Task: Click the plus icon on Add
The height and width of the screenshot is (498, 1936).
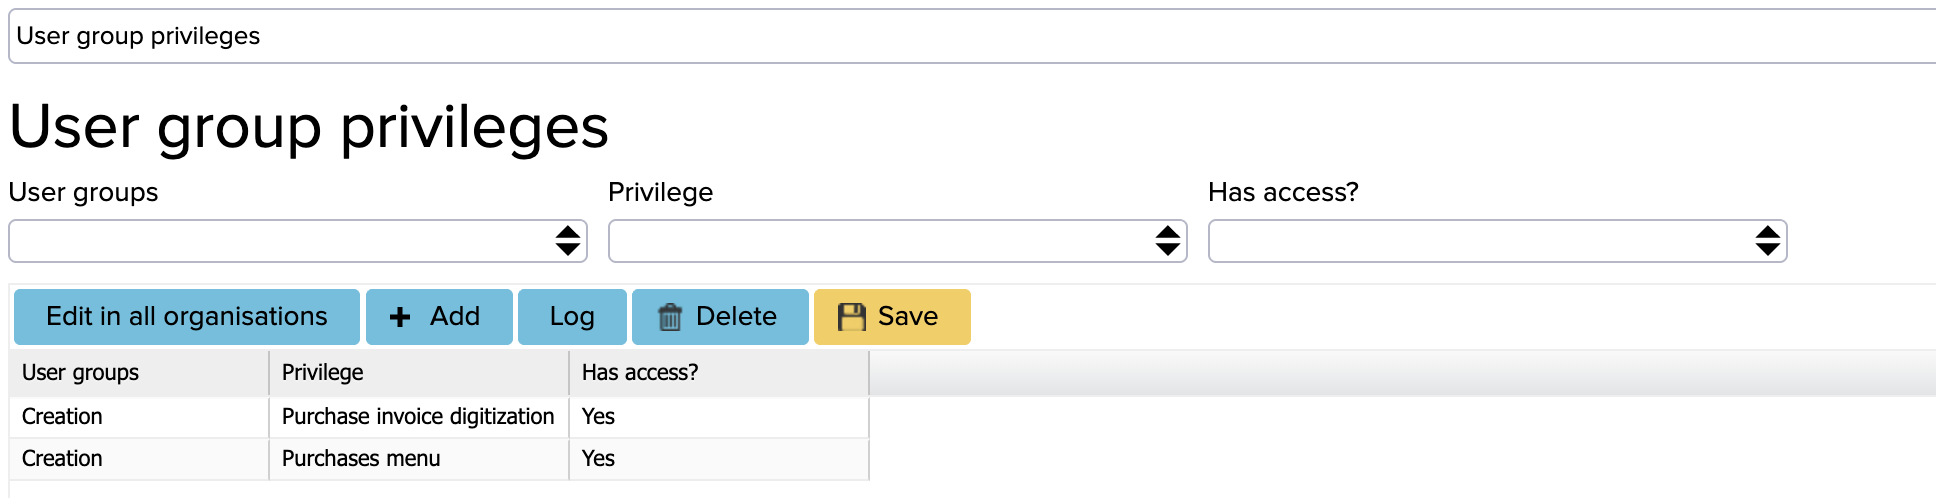Action: point(400,317)
